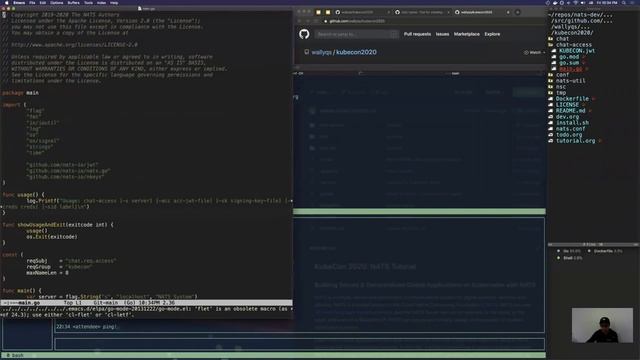Screen dimensions: 640x360
Task: Open the Help menu
Action: tap(114, 2)
